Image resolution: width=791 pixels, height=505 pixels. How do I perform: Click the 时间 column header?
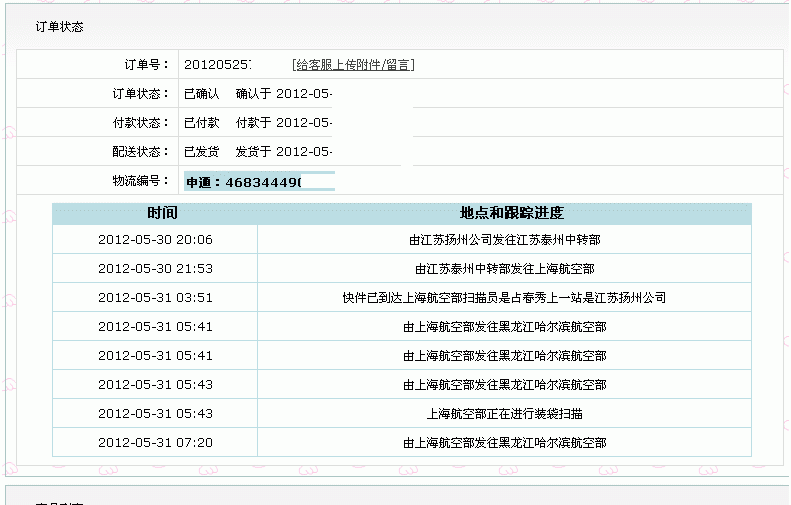click(x=155, y=213)
